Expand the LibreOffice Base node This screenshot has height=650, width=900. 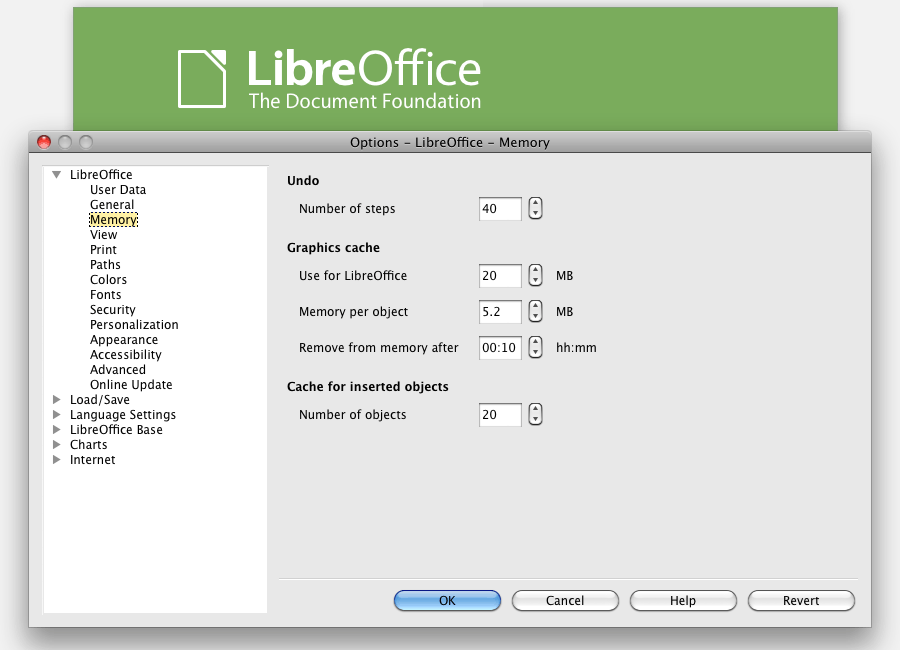click(56, 429)
